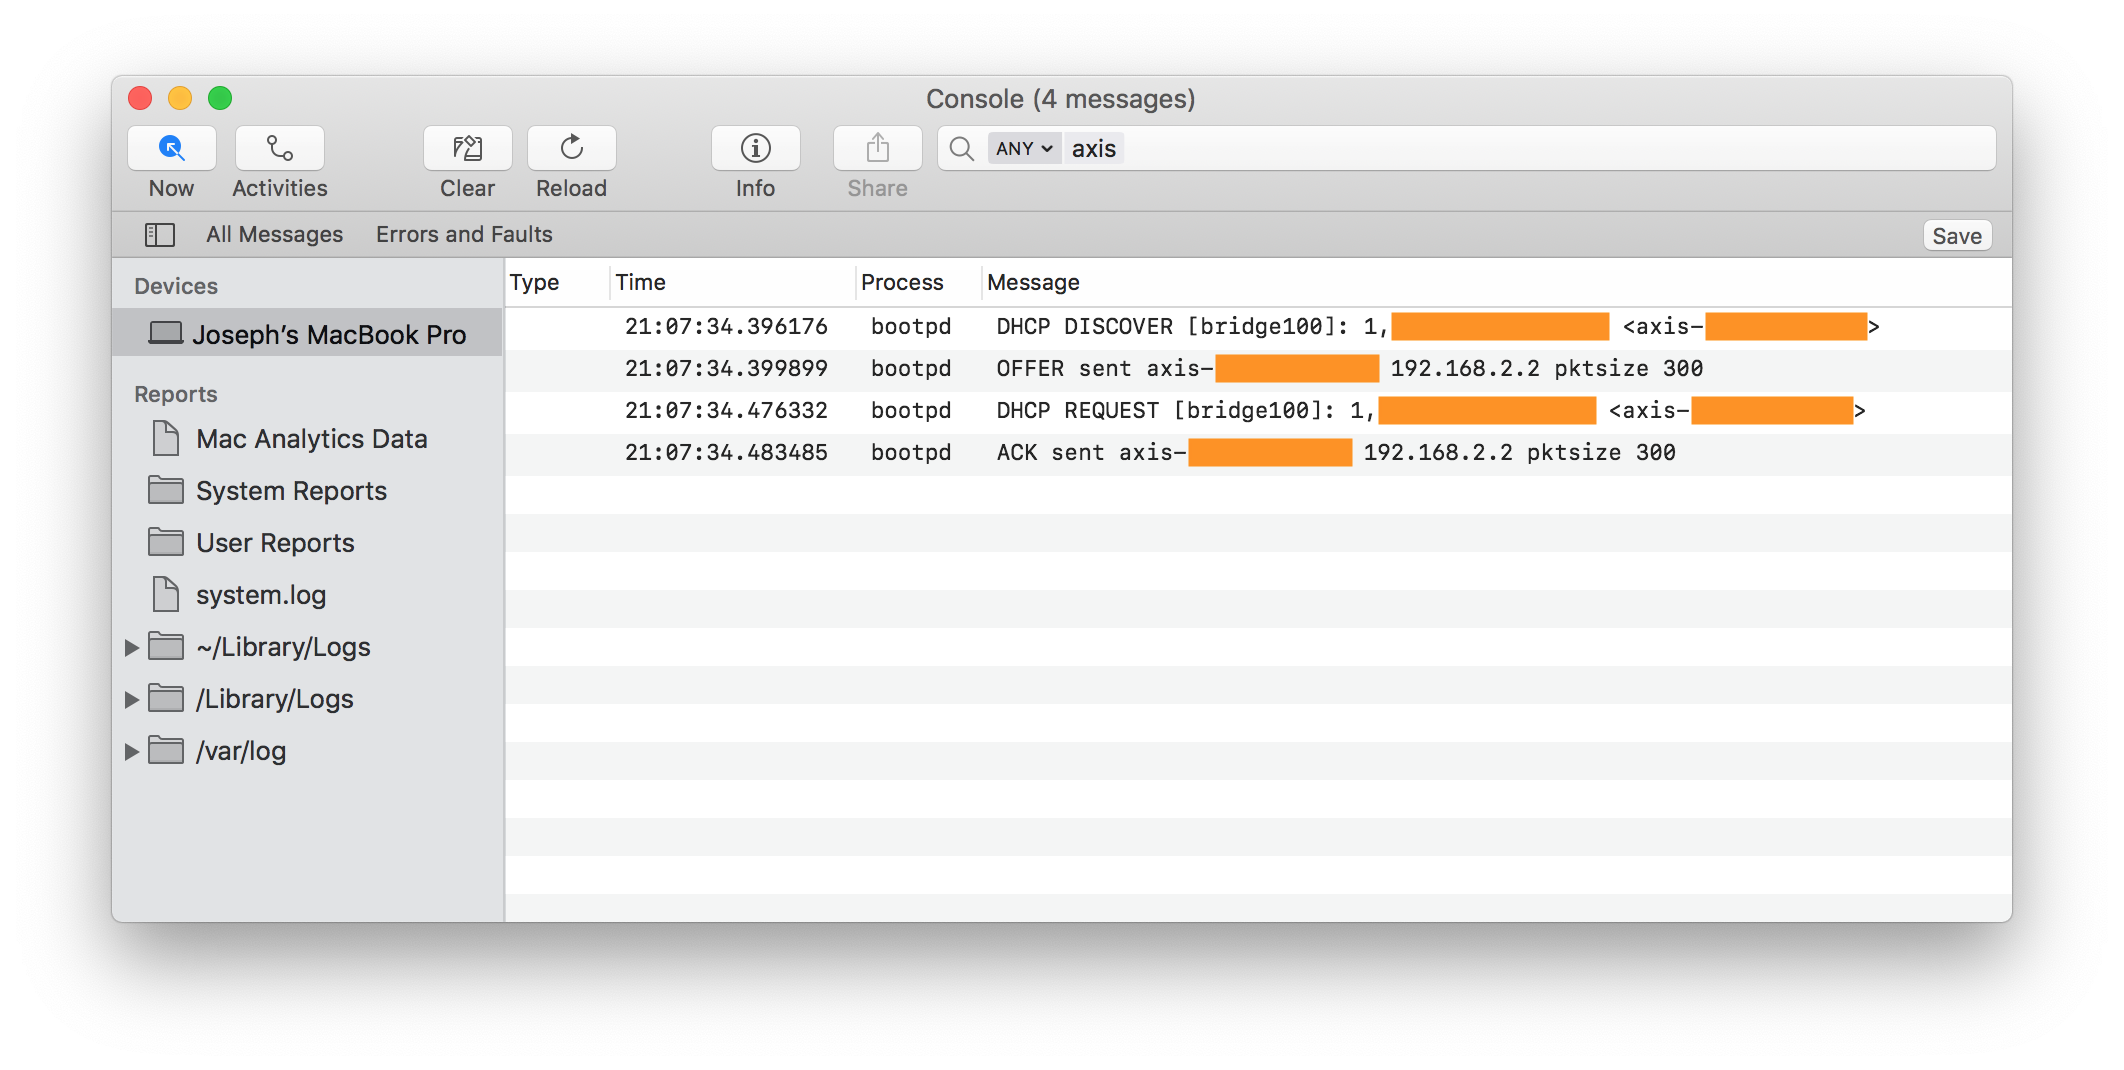The image size is (2124, 1070).
Task: Switch to All Messages filter
Action: (274, 235)
